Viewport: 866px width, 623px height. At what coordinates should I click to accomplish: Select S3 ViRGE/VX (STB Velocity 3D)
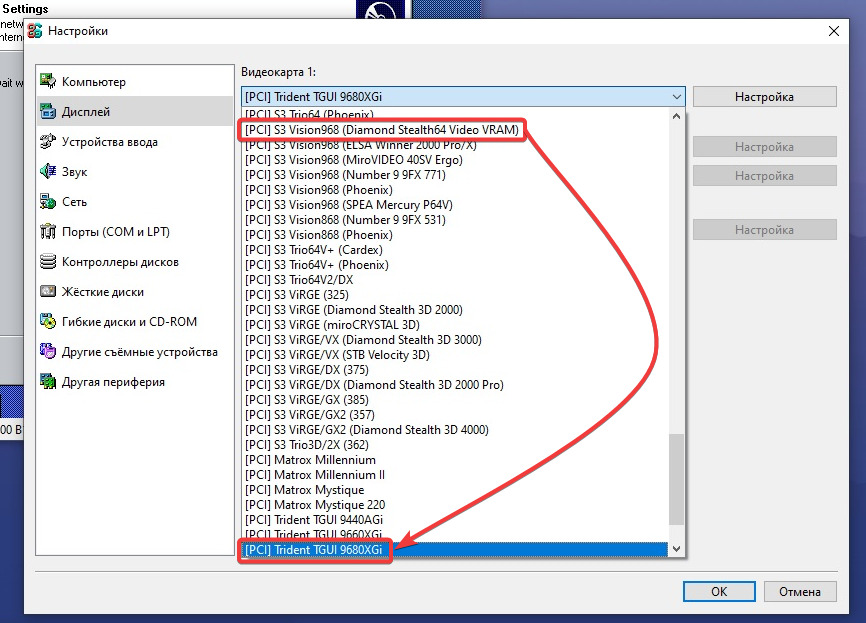456,355
